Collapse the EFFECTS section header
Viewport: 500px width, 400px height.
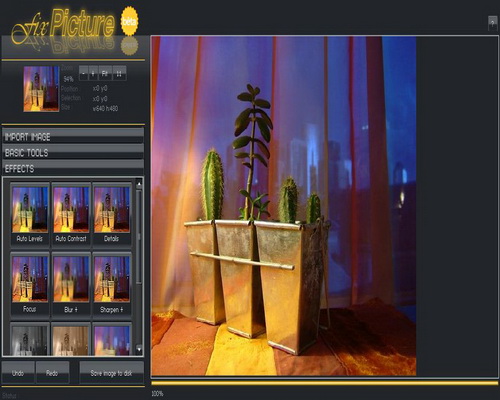pos(73,168)
